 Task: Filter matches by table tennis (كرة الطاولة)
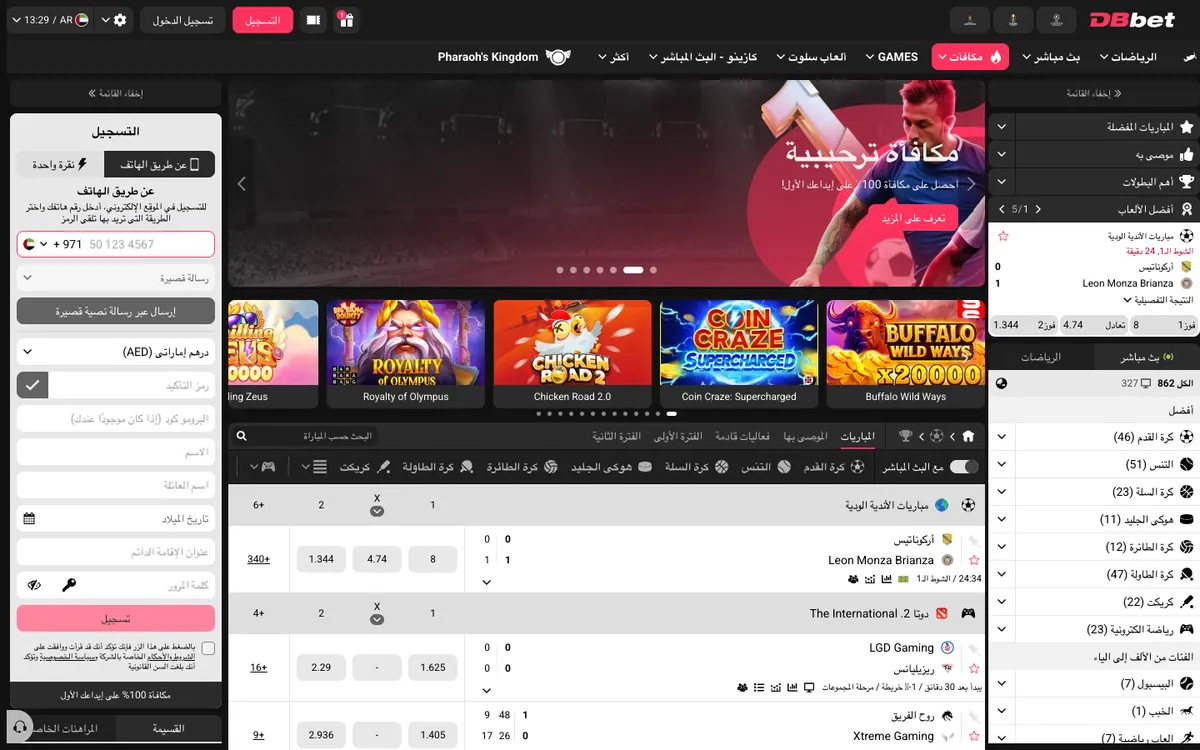coord(437,467)
